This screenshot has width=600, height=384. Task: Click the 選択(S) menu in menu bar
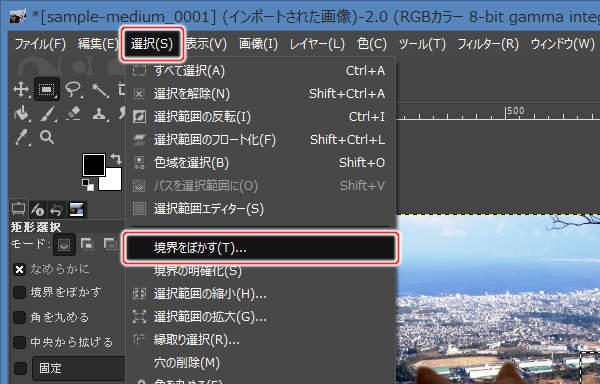[152, 44]
